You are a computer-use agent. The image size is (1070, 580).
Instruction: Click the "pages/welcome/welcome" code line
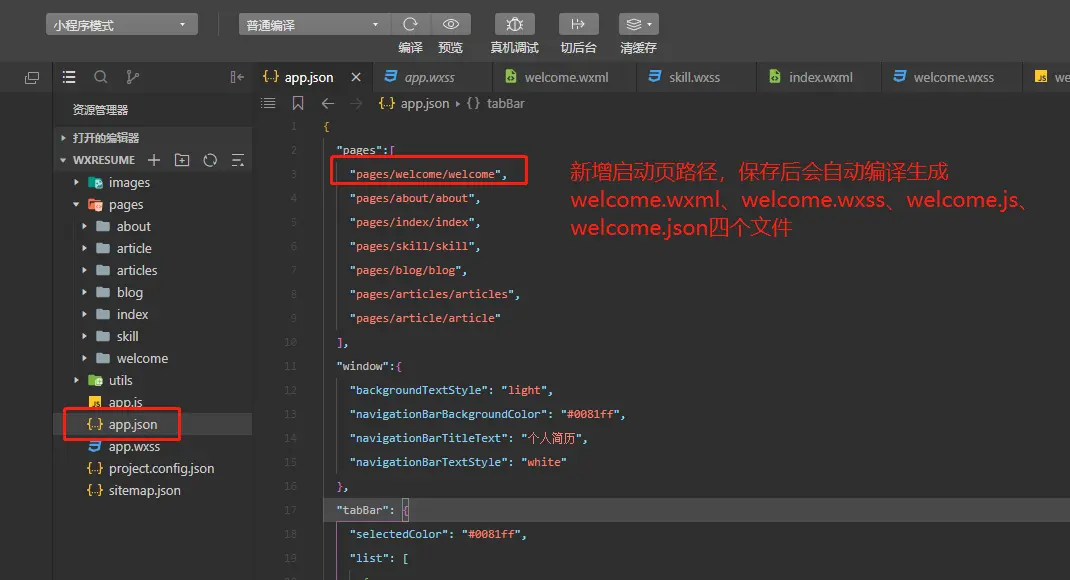[x=429, y=174]
